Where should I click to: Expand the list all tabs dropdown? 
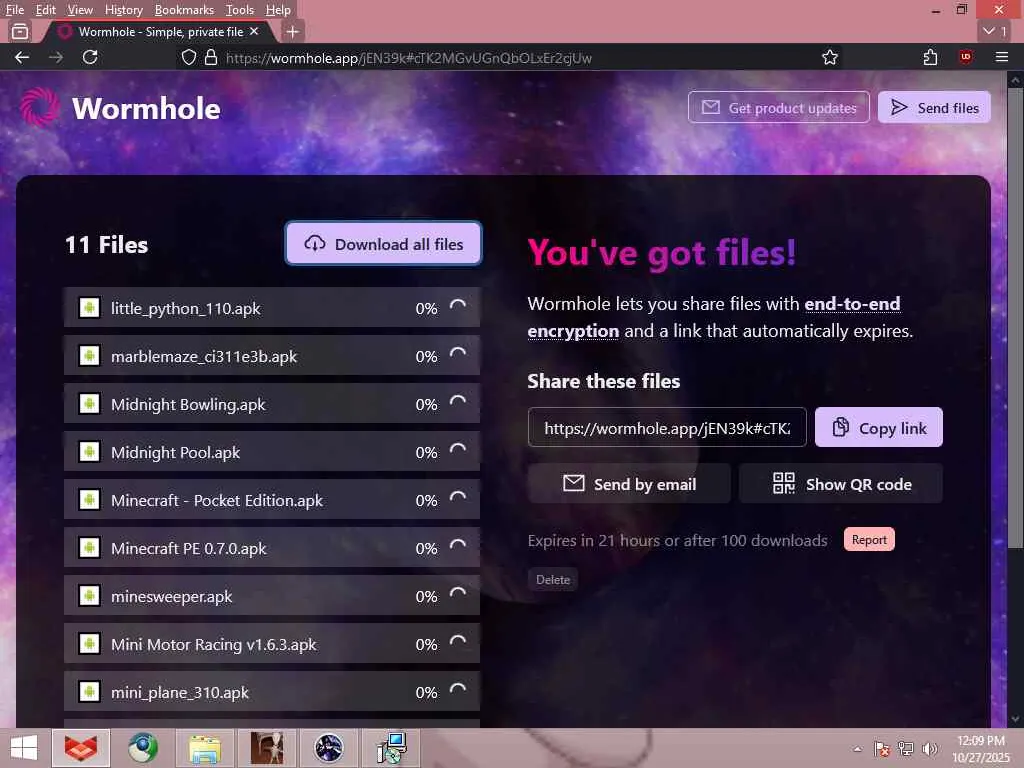click(x=996, y=31)
